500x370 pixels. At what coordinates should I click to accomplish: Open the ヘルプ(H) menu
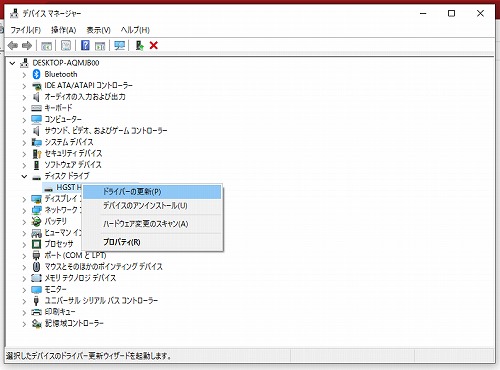(135, 30)
